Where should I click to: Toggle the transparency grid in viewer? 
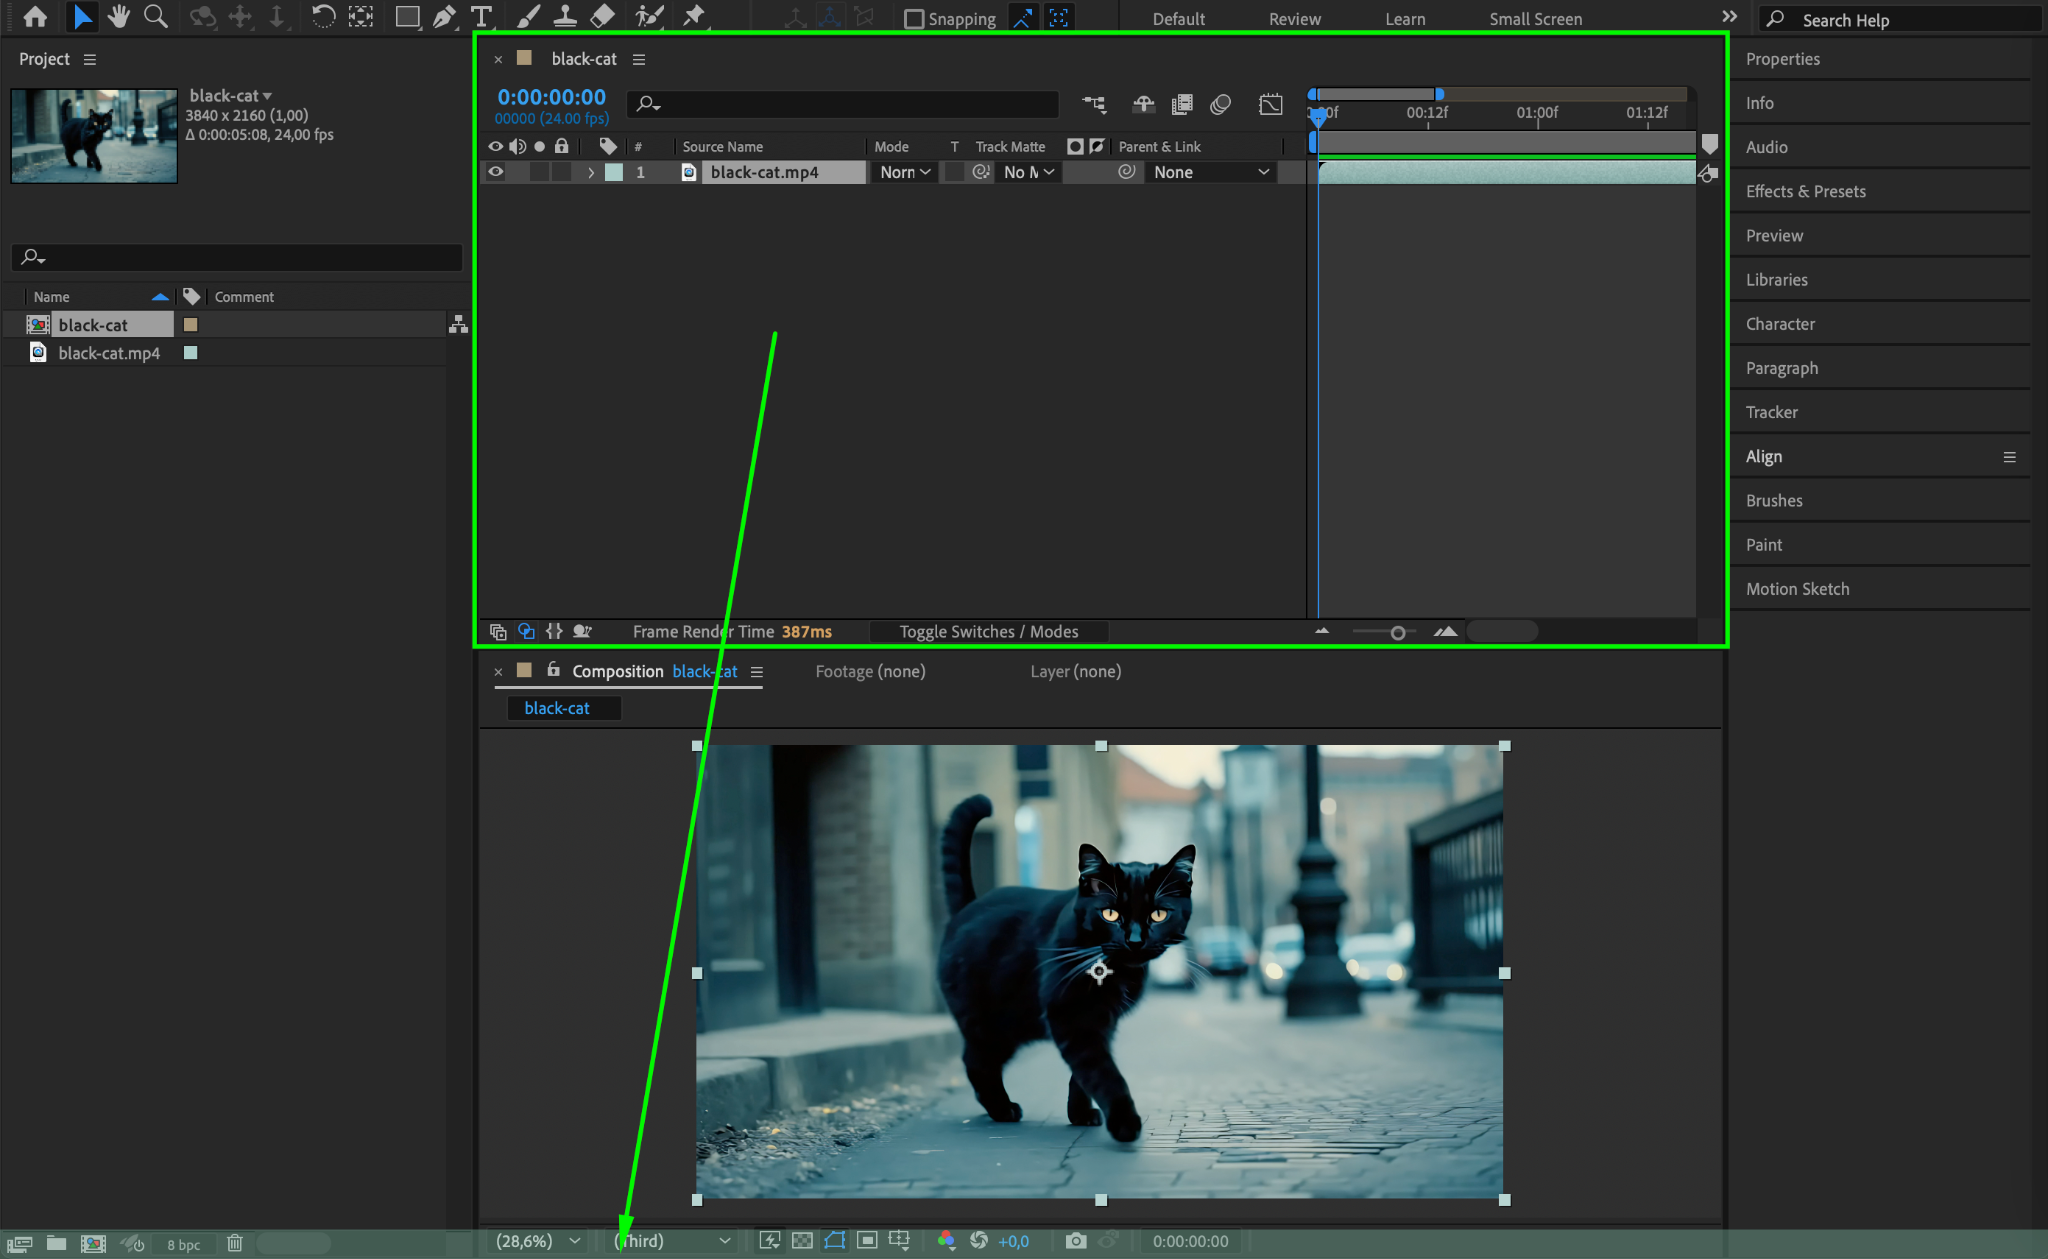[x=802, y=1241]
